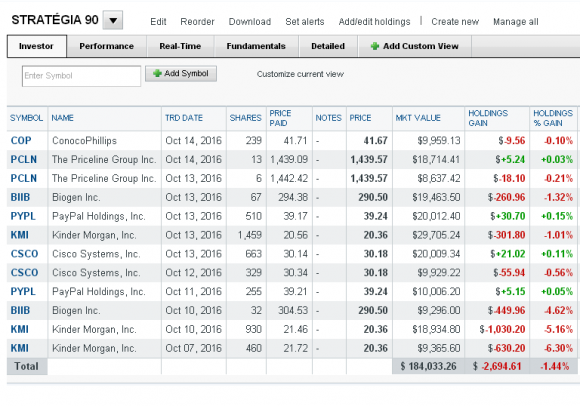Open Add/edit holdings
Image resolution: width=580 pixels, height=406 pixels.
[374, 22]
